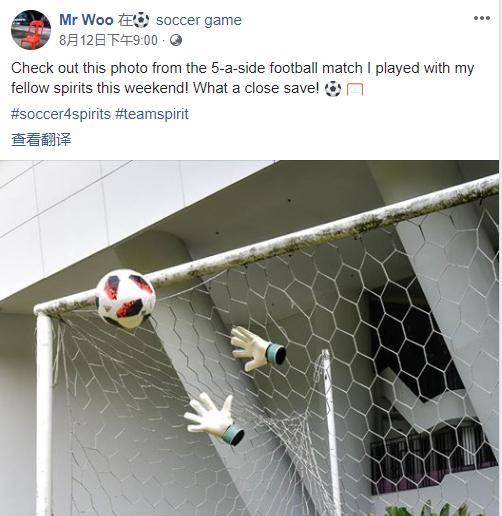502x516 pixels.
Task: Open the #soccer4spirits hashtag
Action: tap(61, 114)
